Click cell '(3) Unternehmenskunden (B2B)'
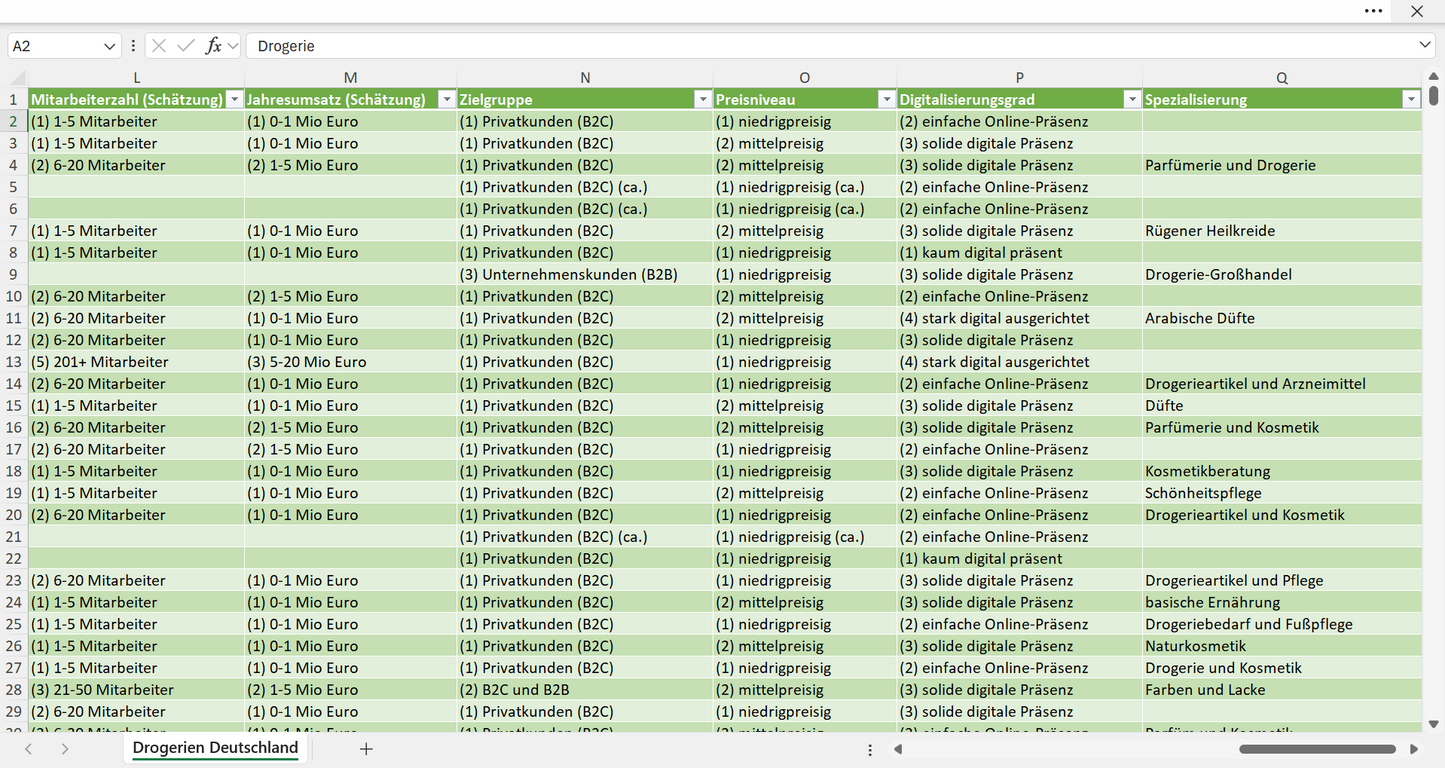 coord(585,275)
